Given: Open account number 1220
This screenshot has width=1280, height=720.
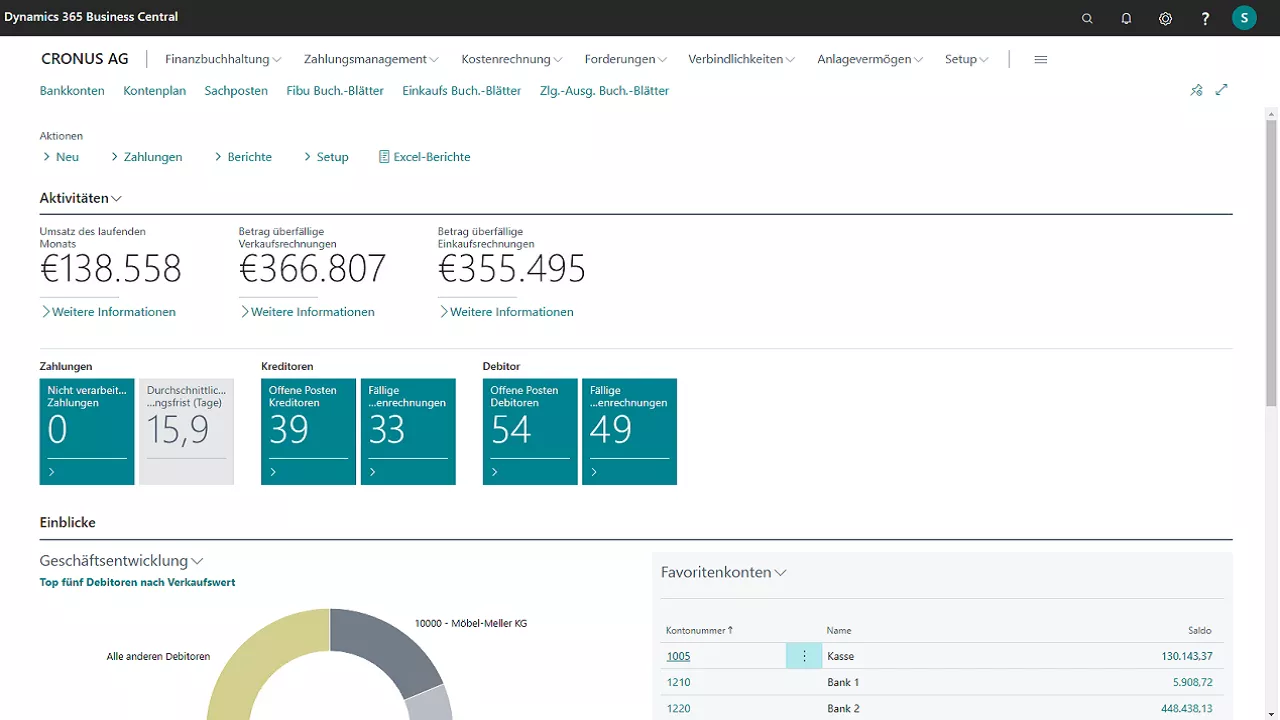Looking at the screenshot, I should [678, 708].
